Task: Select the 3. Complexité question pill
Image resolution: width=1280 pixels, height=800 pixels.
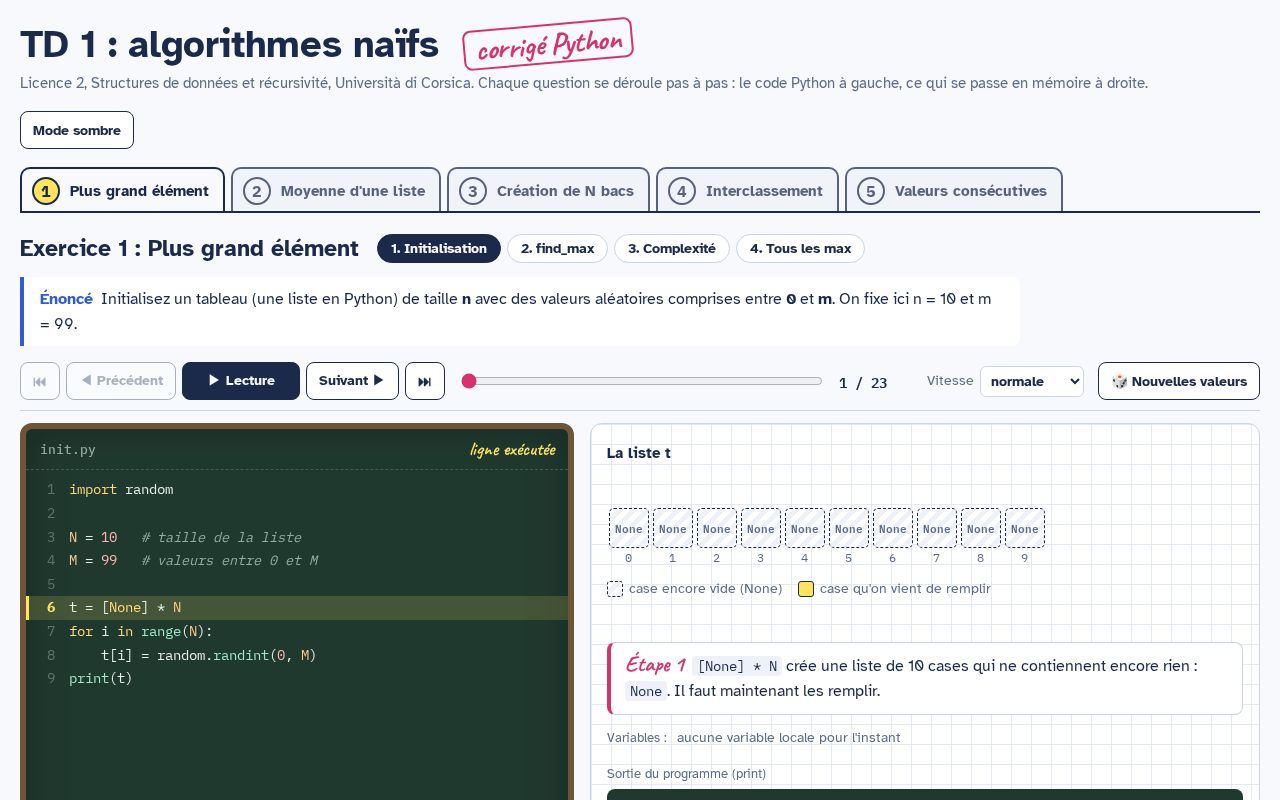Action: coord(672,248)
